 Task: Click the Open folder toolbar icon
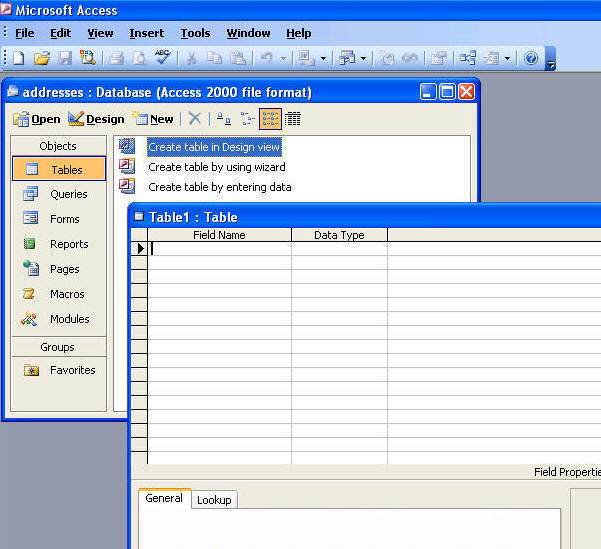point(42,58)
